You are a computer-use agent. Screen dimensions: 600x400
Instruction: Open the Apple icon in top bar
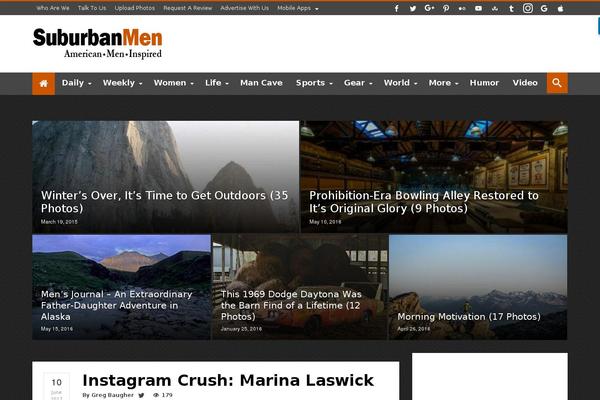tap(561, 8)
